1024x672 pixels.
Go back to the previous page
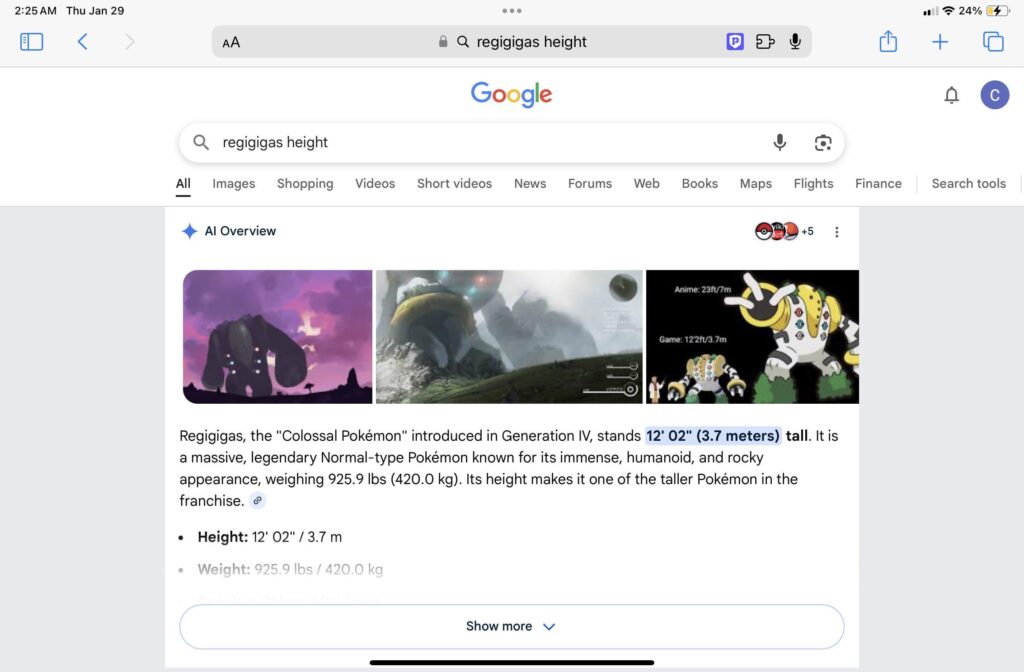pyautogui.click(x=82, y=42)
